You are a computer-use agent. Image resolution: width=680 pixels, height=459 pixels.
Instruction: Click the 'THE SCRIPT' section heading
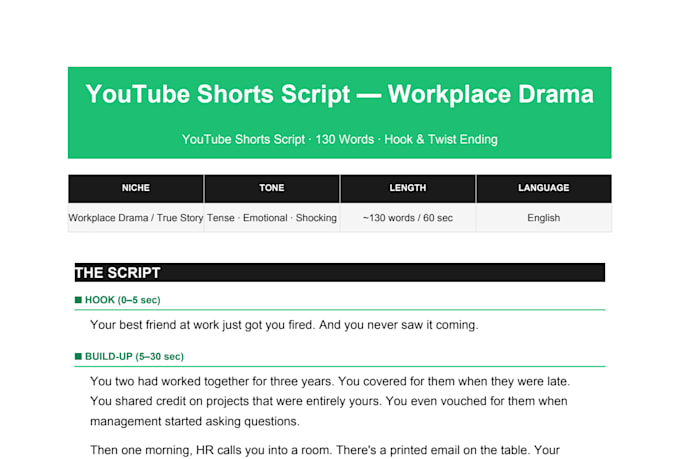340,272
